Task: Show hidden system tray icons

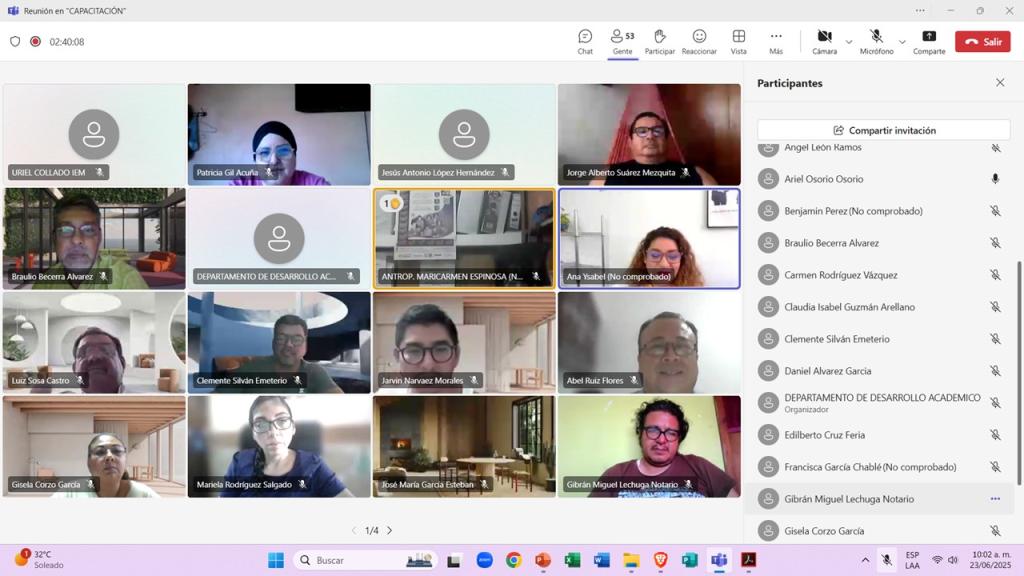Action: (x=865, y=560)
